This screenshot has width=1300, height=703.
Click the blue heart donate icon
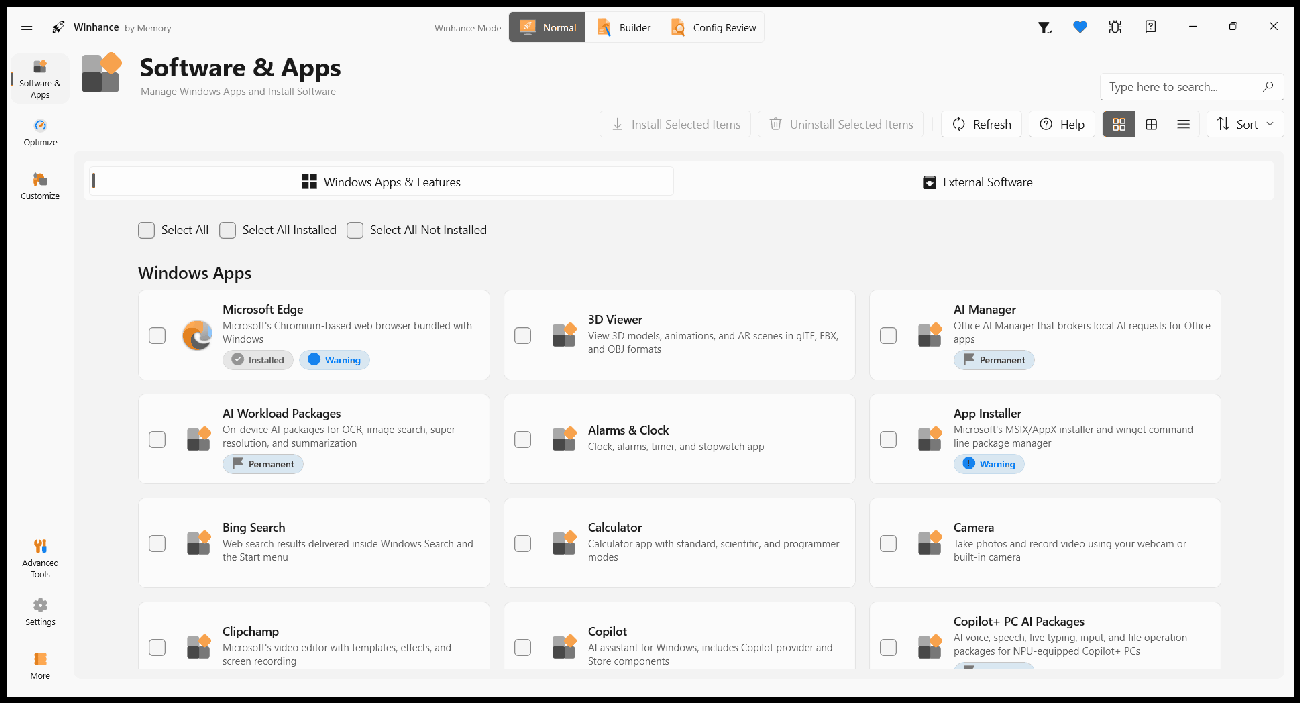click(x=1080, y=27)
